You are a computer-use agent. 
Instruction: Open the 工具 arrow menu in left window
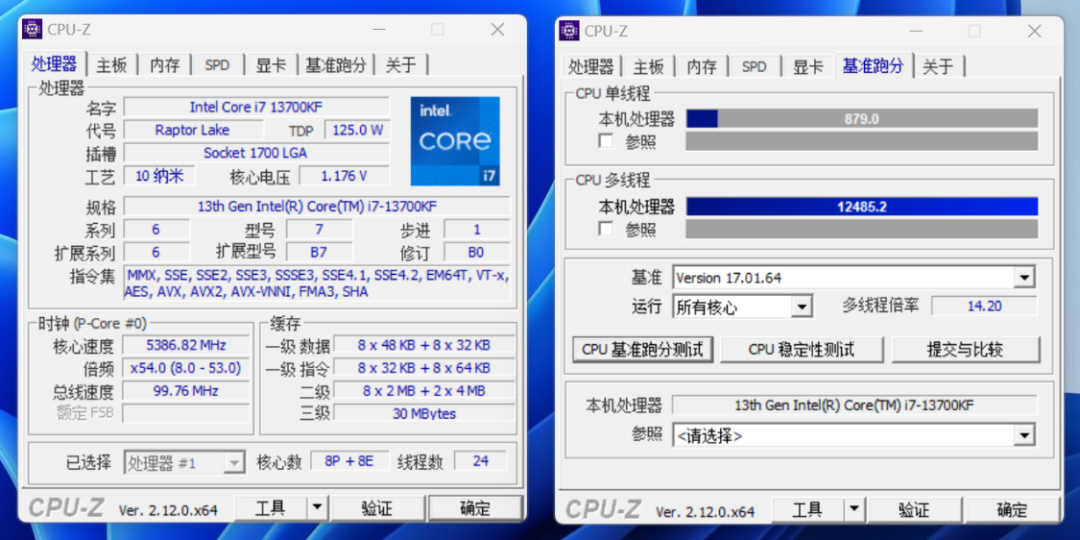tap(316, 509)
